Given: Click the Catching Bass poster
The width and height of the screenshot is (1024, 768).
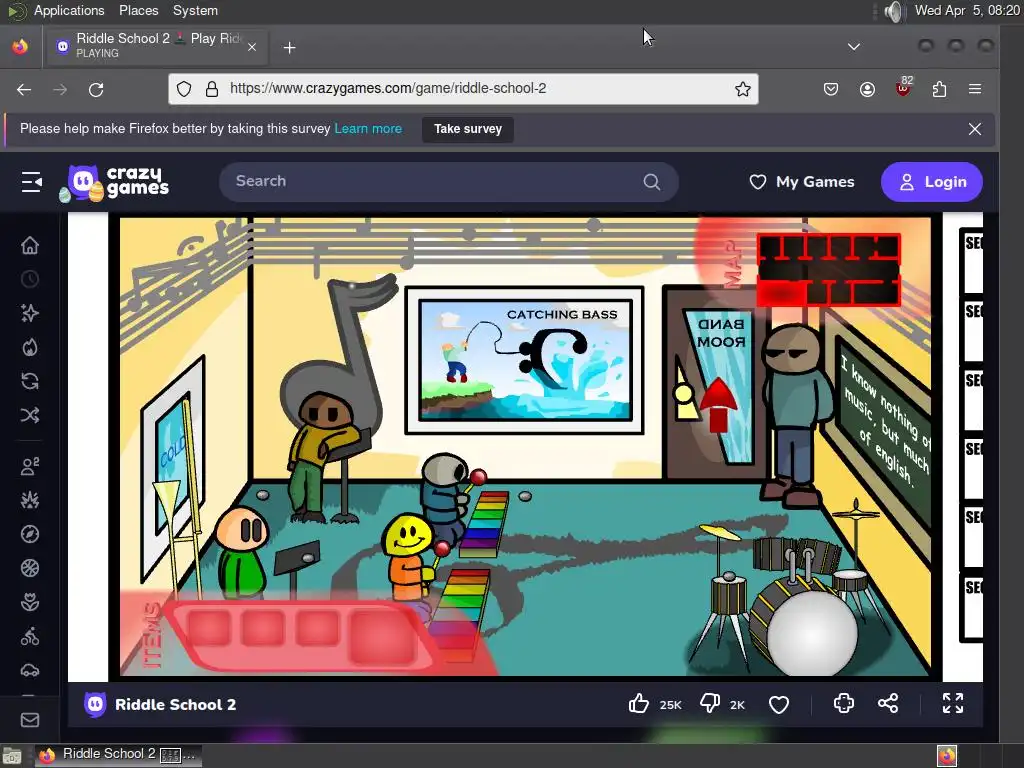Looking at the screenshot, I should coord(524,360).
